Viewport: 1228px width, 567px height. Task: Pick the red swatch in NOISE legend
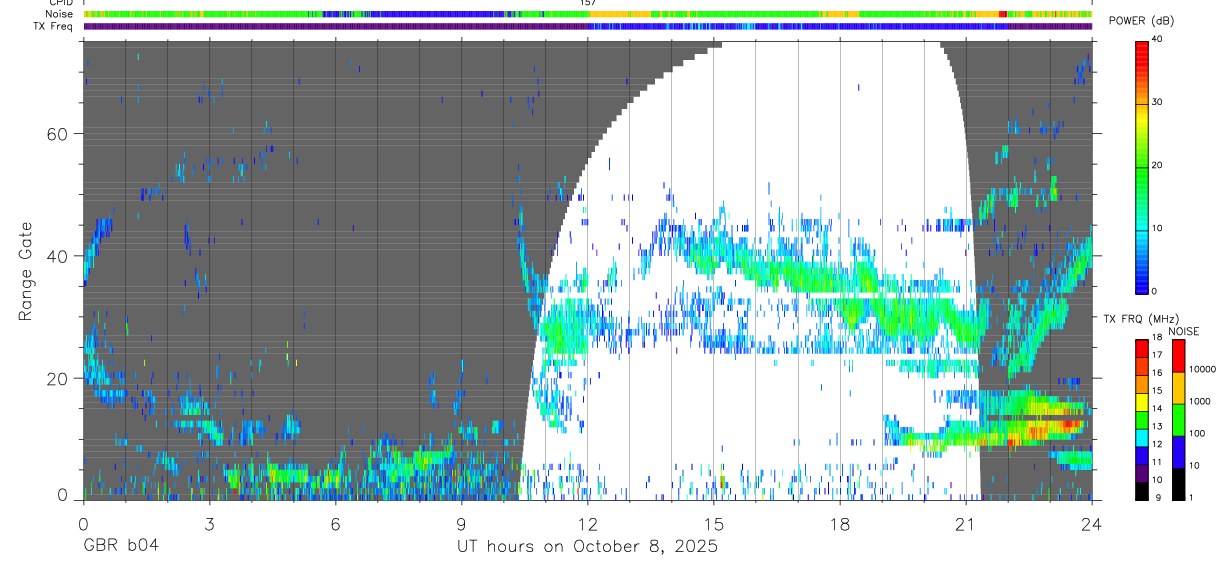(x=1179, y=356)
